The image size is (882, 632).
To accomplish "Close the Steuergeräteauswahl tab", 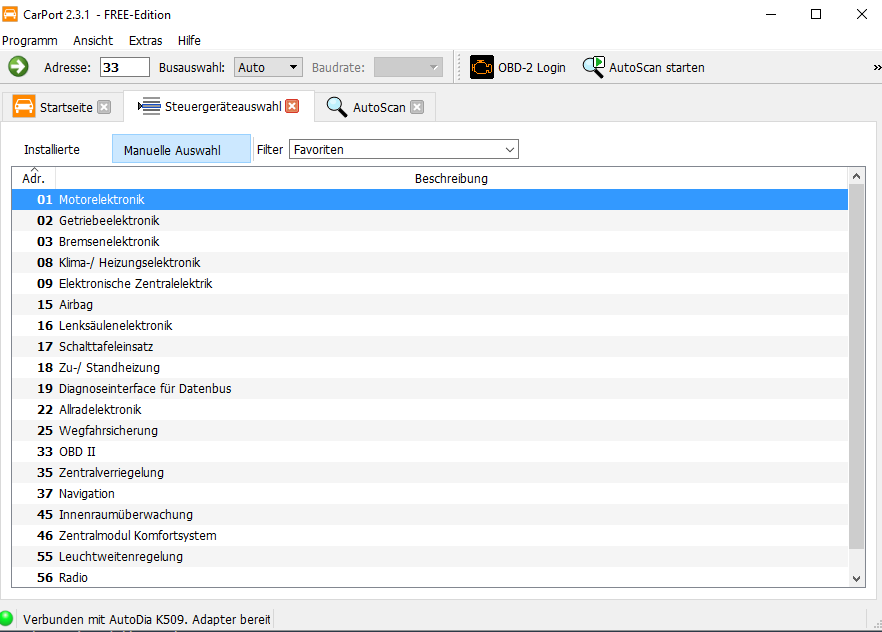I will click(x=292, y=106).
